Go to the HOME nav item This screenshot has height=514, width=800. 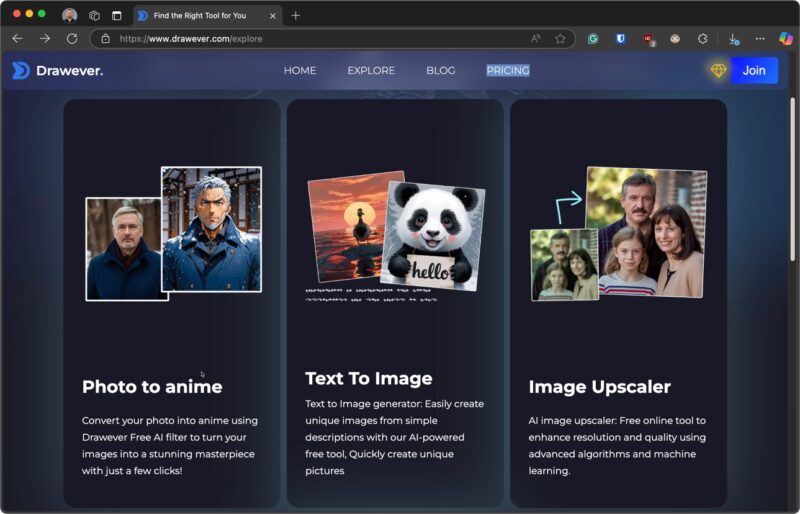pyautogui.click(x=299, y=70)
